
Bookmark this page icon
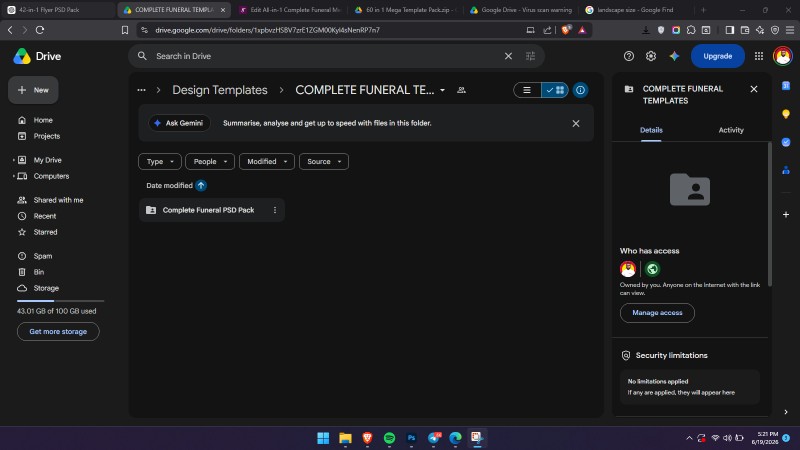click(x=124, y=30)
